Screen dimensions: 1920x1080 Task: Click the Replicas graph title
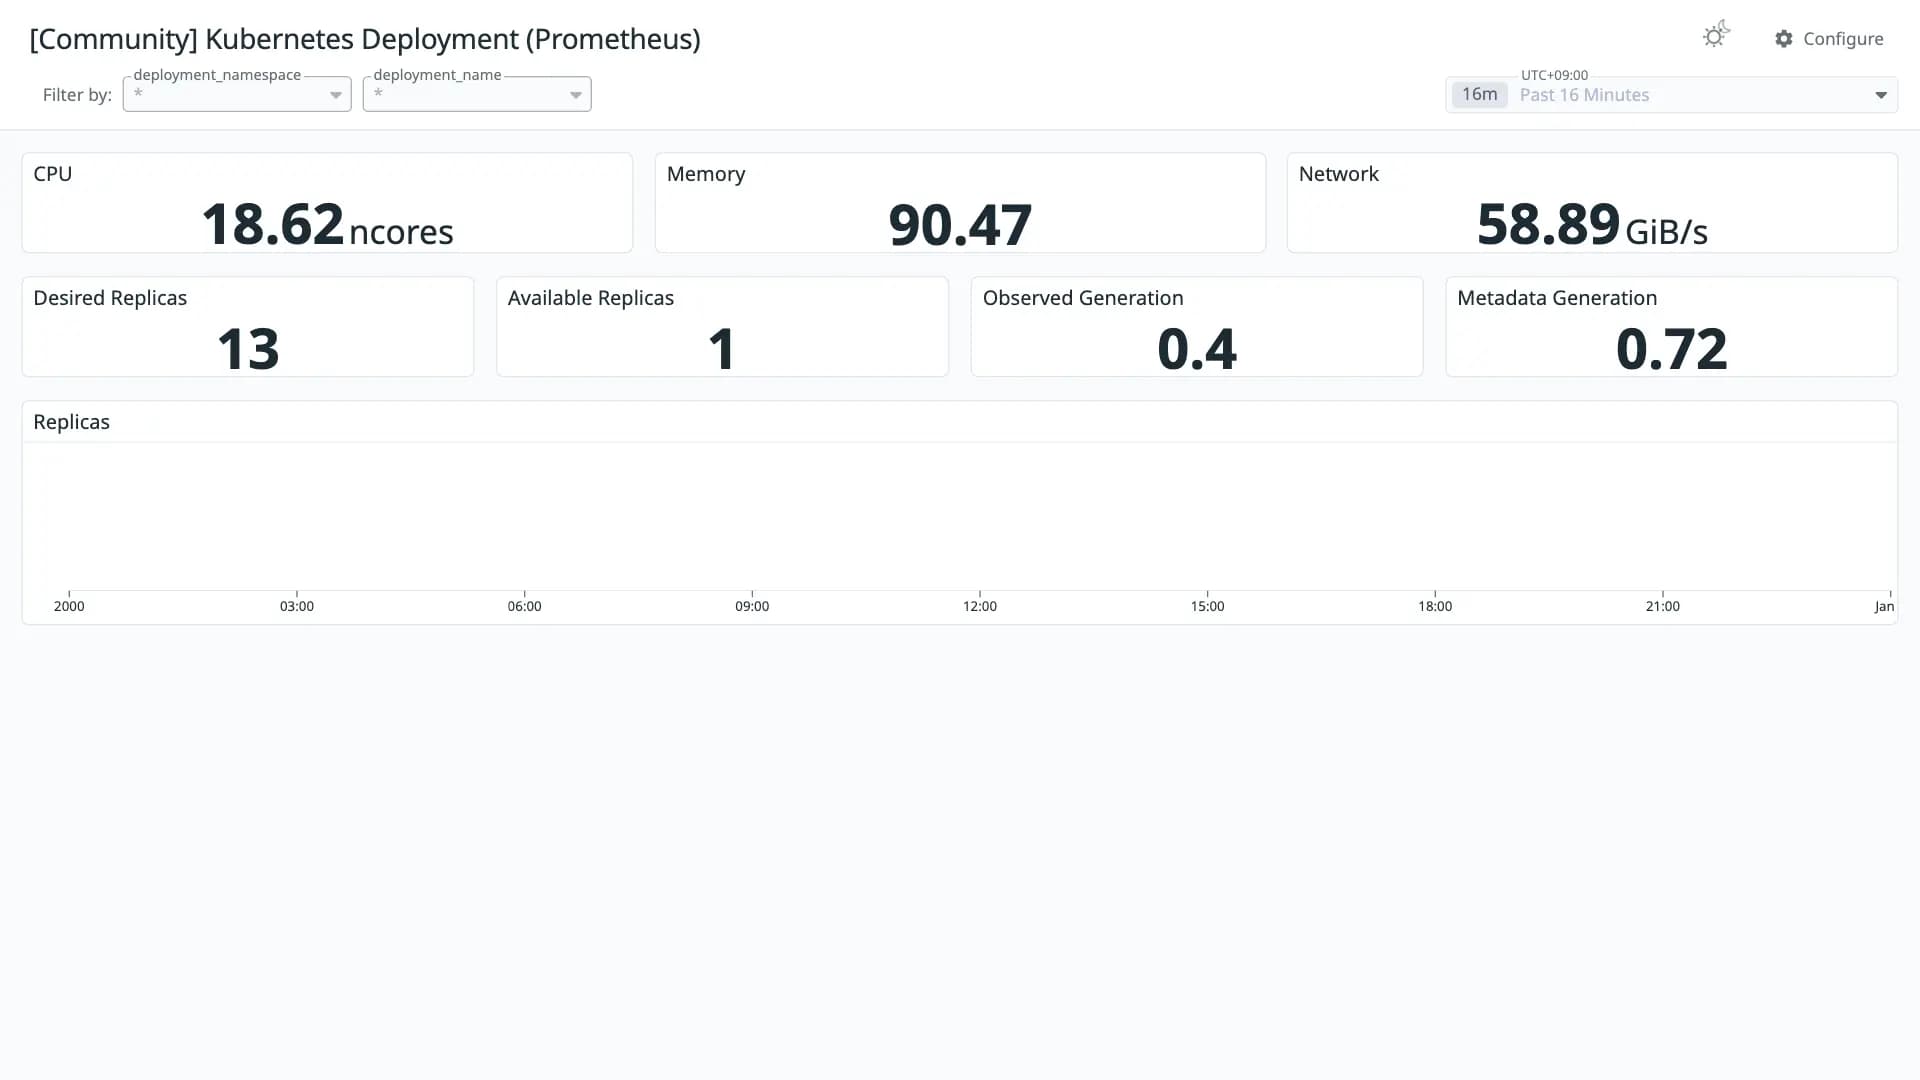pos(72,422)
